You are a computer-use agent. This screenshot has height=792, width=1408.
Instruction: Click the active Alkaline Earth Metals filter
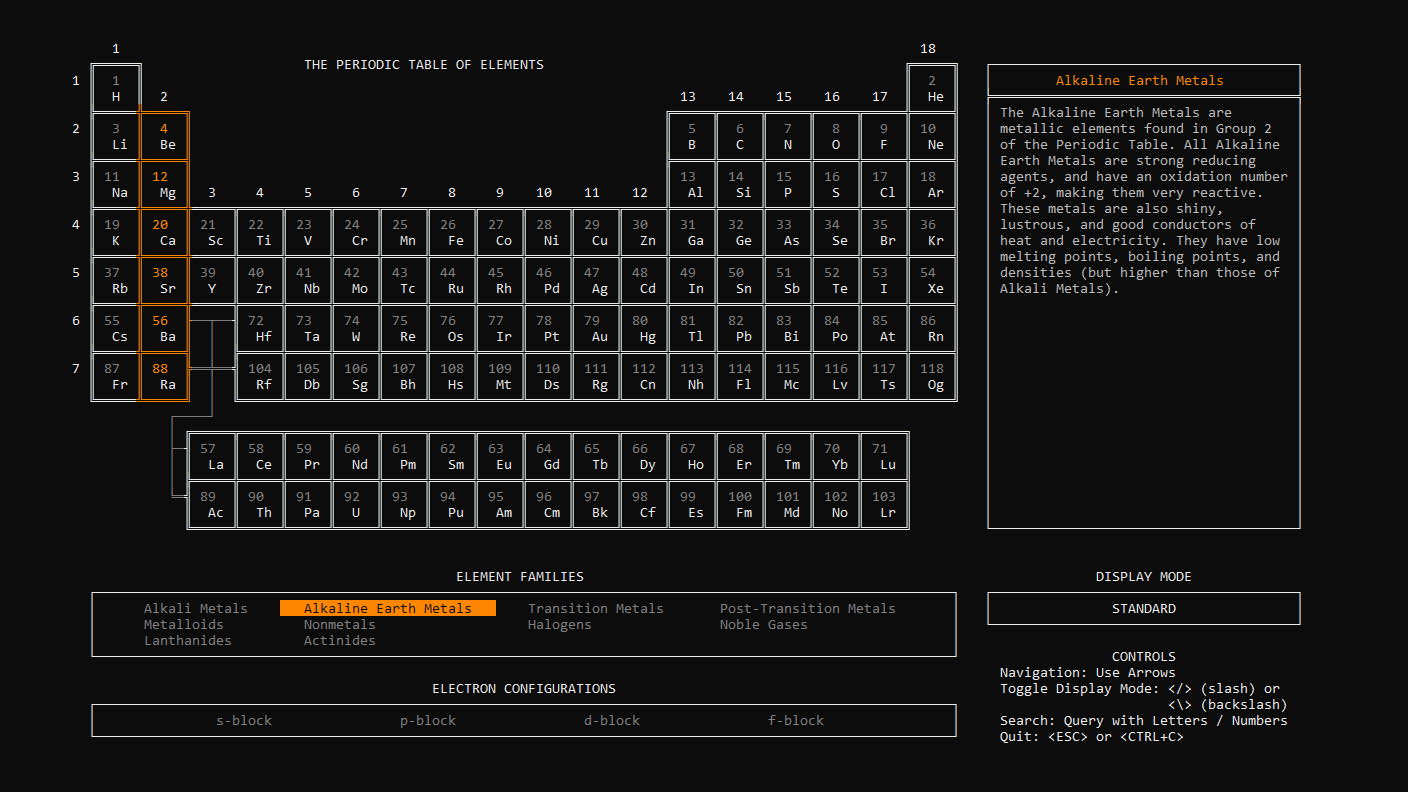point(388,608)
